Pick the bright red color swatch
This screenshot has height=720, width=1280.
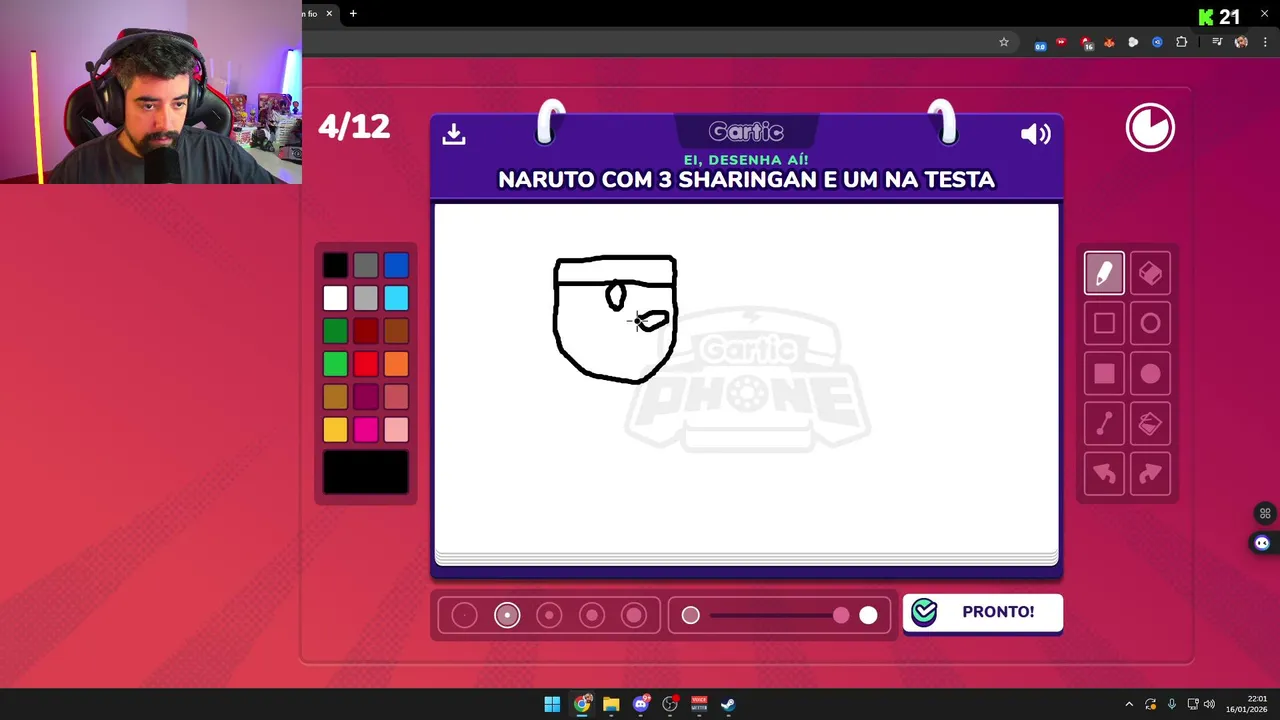(x=366, y=364)
